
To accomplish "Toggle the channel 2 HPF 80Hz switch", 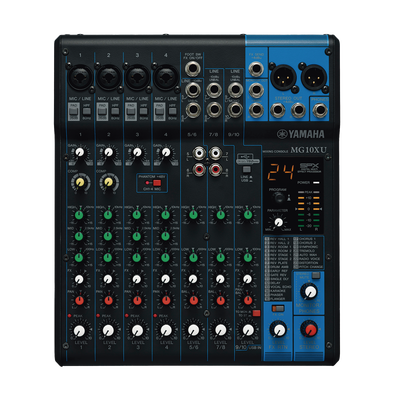I will click(x=115, y=109).
